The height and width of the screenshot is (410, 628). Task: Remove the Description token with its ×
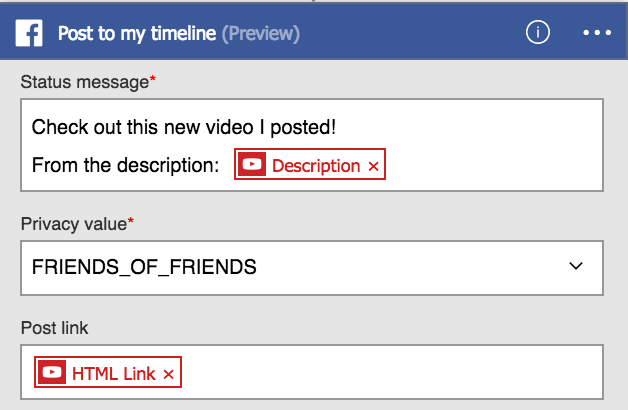(x=374, y=167)
